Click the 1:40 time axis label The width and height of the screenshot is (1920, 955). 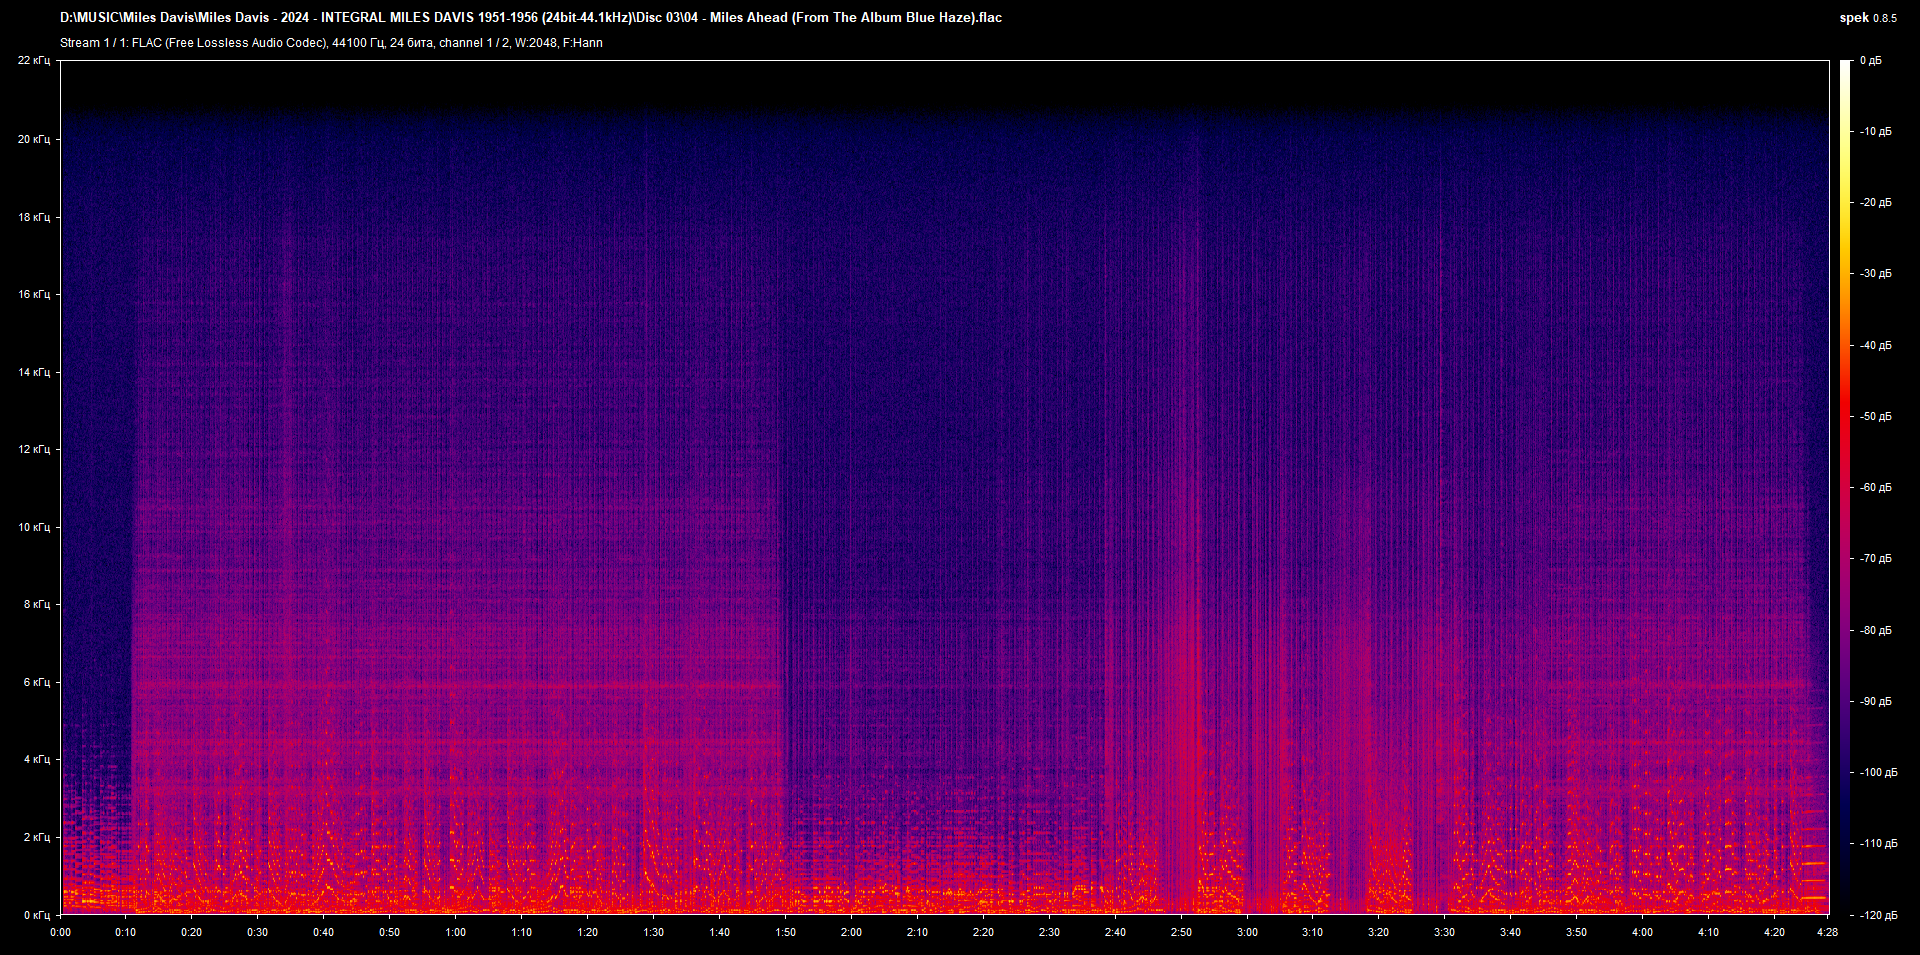click(x=719, y=932)
